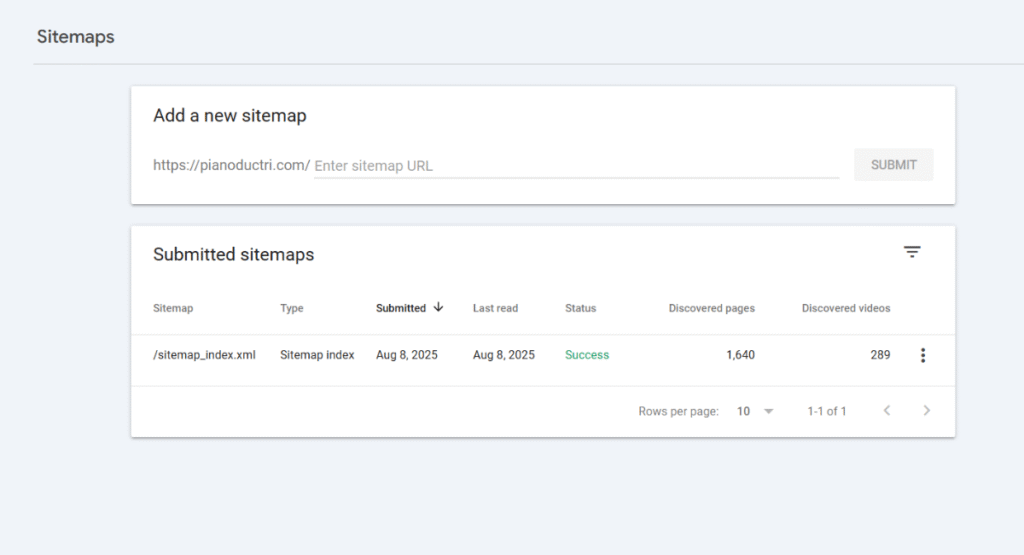Select the Type column header
Screen dimensions: 1024x555
tap(291, 308)
